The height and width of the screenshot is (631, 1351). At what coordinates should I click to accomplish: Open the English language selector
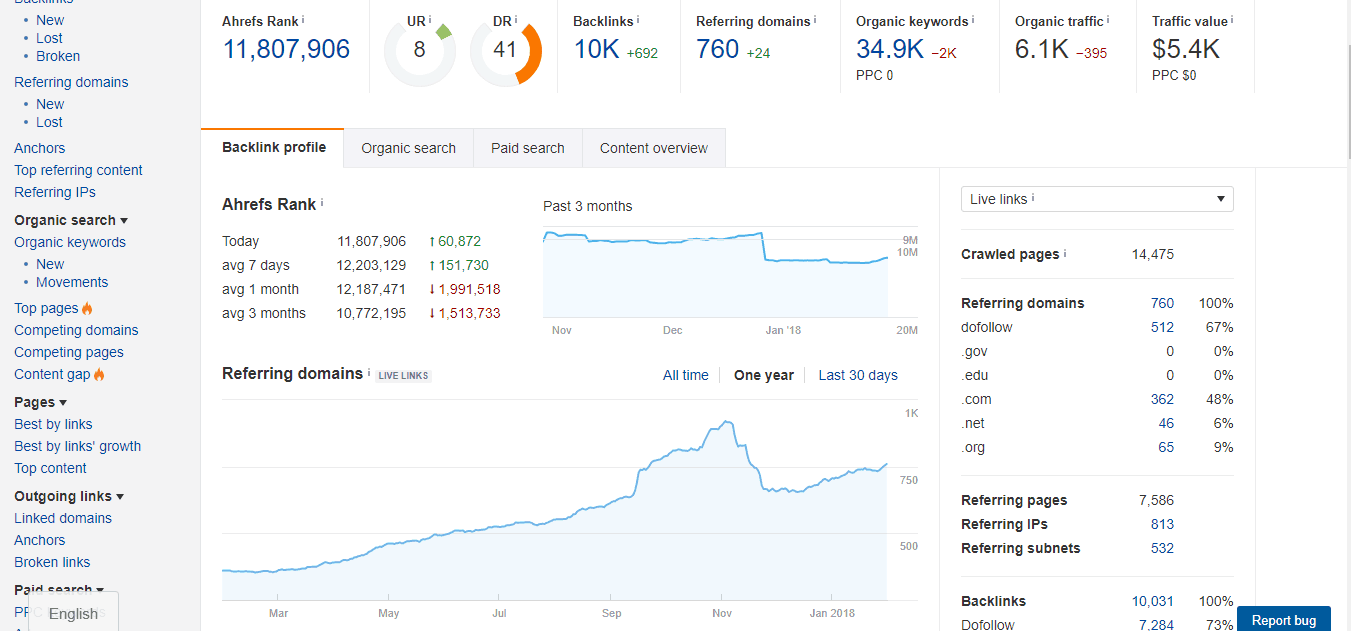click(x=74, y=613)
